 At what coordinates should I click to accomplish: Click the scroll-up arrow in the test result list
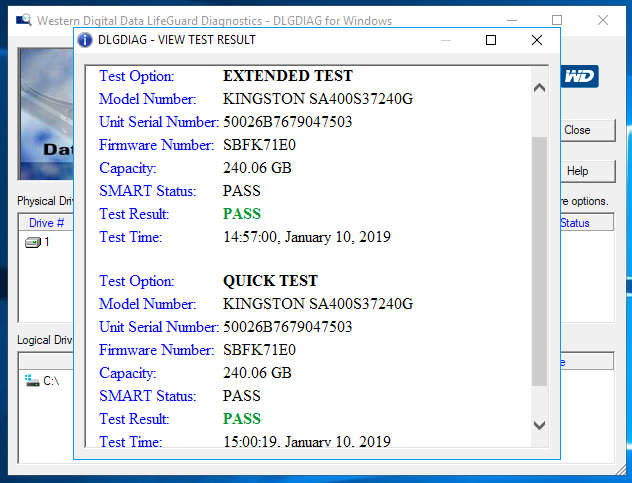click(x=539, y=87)
